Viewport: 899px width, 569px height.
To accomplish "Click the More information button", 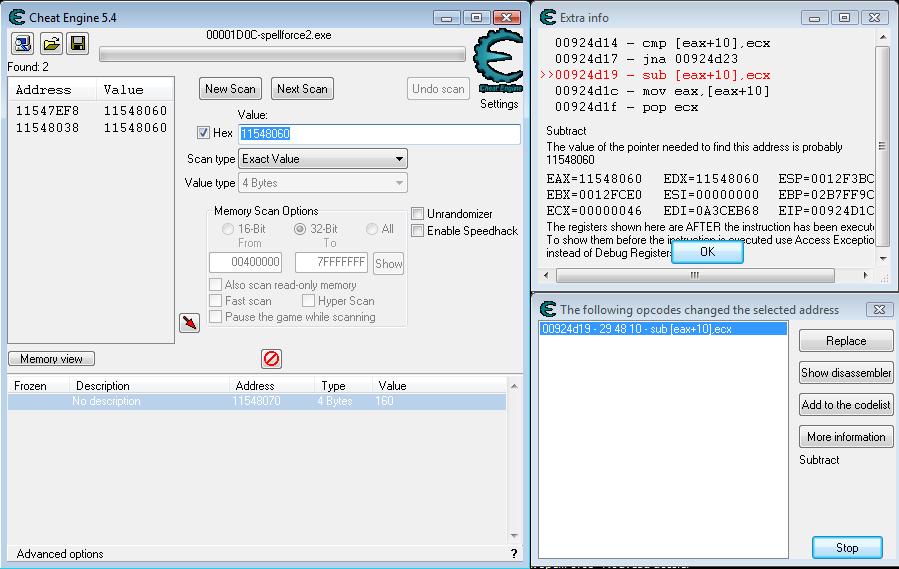I will pyautogui.click(x=846, y=437).
